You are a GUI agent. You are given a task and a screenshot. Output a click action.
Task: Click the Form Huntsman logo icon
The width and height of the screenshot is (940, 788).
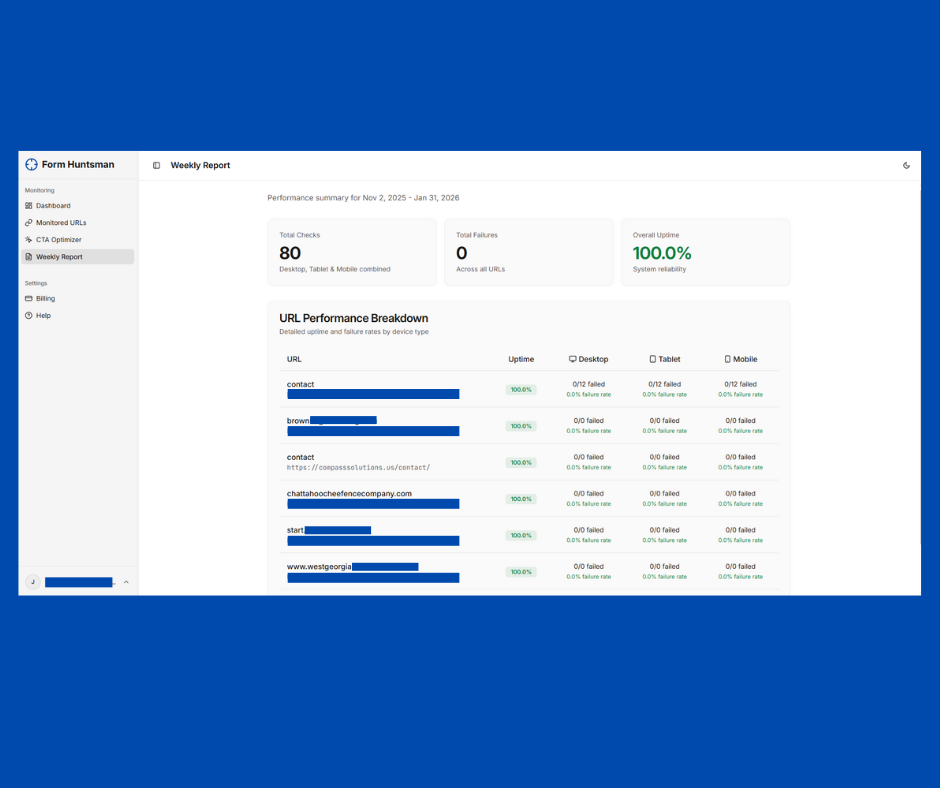[x=31, y=164]
